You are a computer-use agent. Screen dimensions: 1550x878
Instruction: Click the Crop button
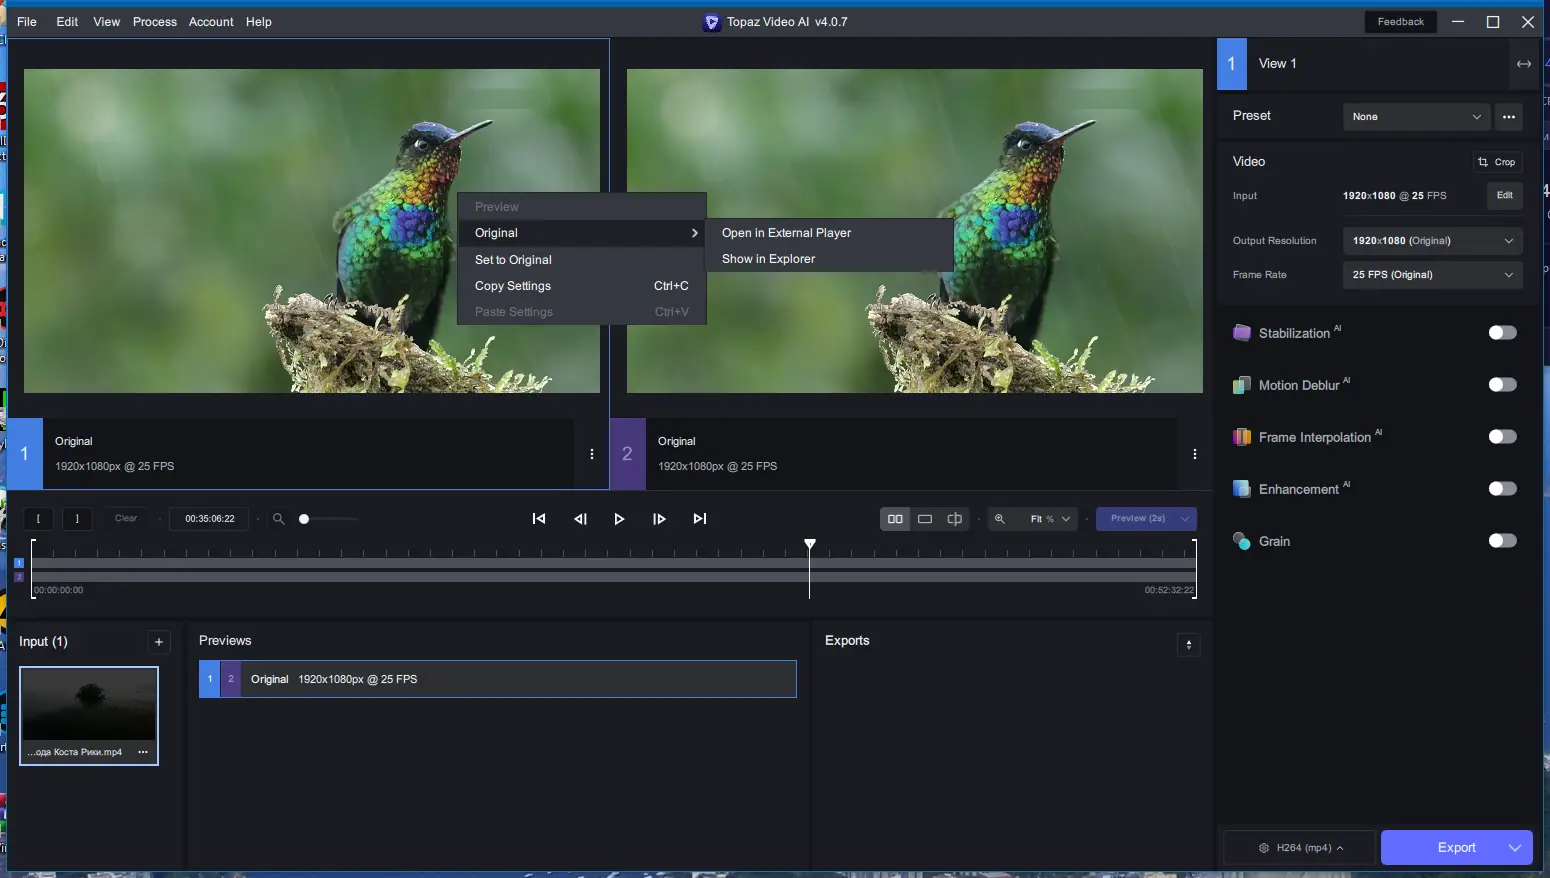[1497, 162]
